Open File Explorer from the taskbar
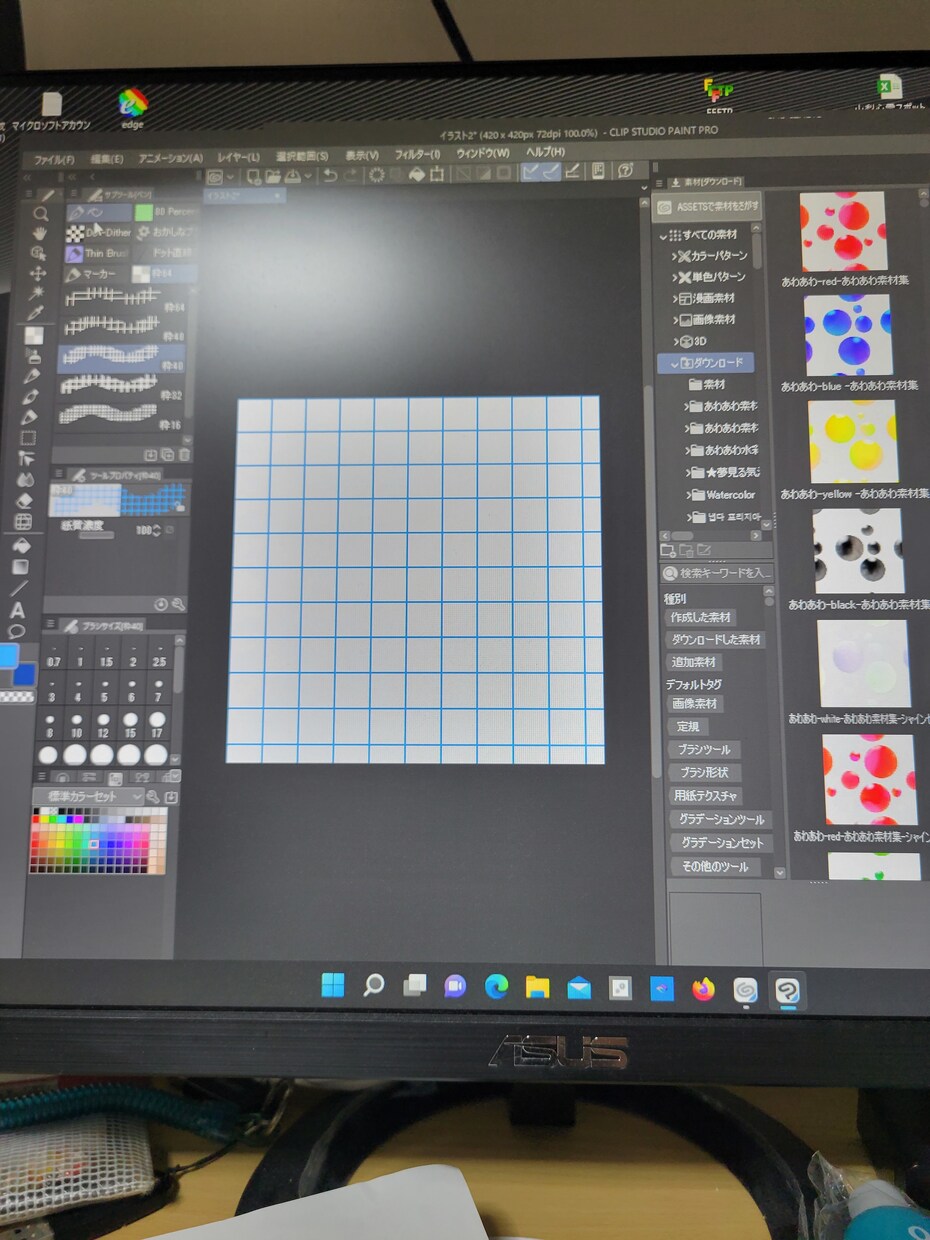The image size is (930, 1240). (538, 988)
